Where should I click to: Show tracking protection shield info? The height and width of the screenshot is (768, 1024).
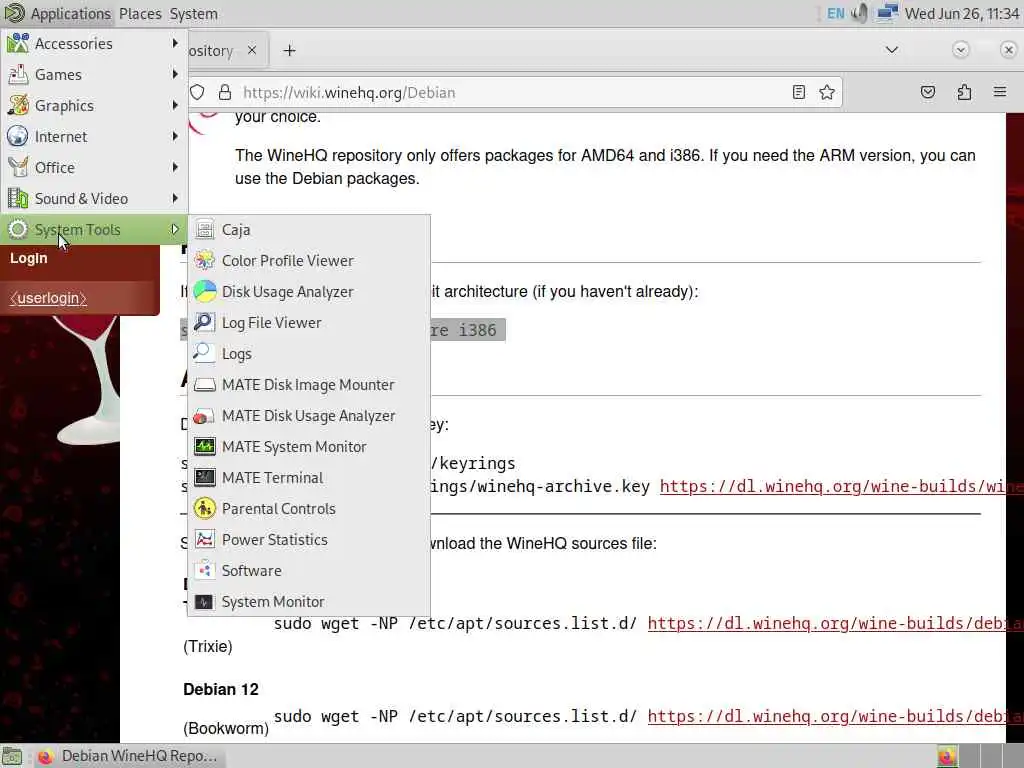point(197,93)
